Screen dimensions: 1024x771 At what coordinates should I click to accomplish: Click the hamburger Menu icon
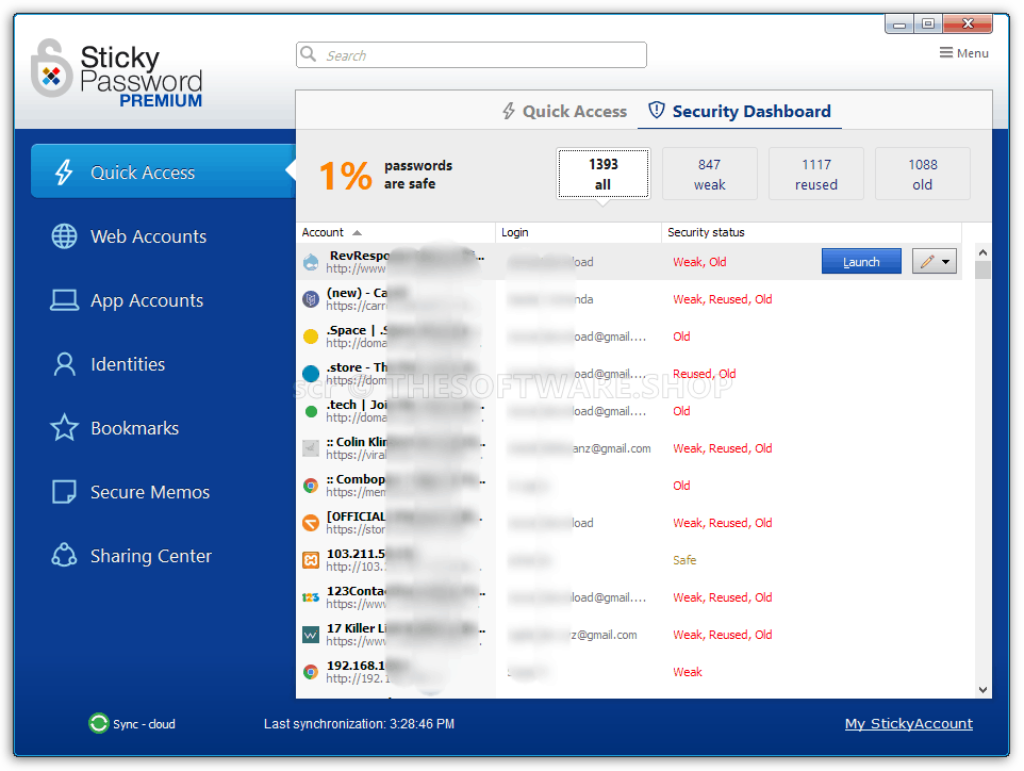pyautogui.click(x=946, y=53)
